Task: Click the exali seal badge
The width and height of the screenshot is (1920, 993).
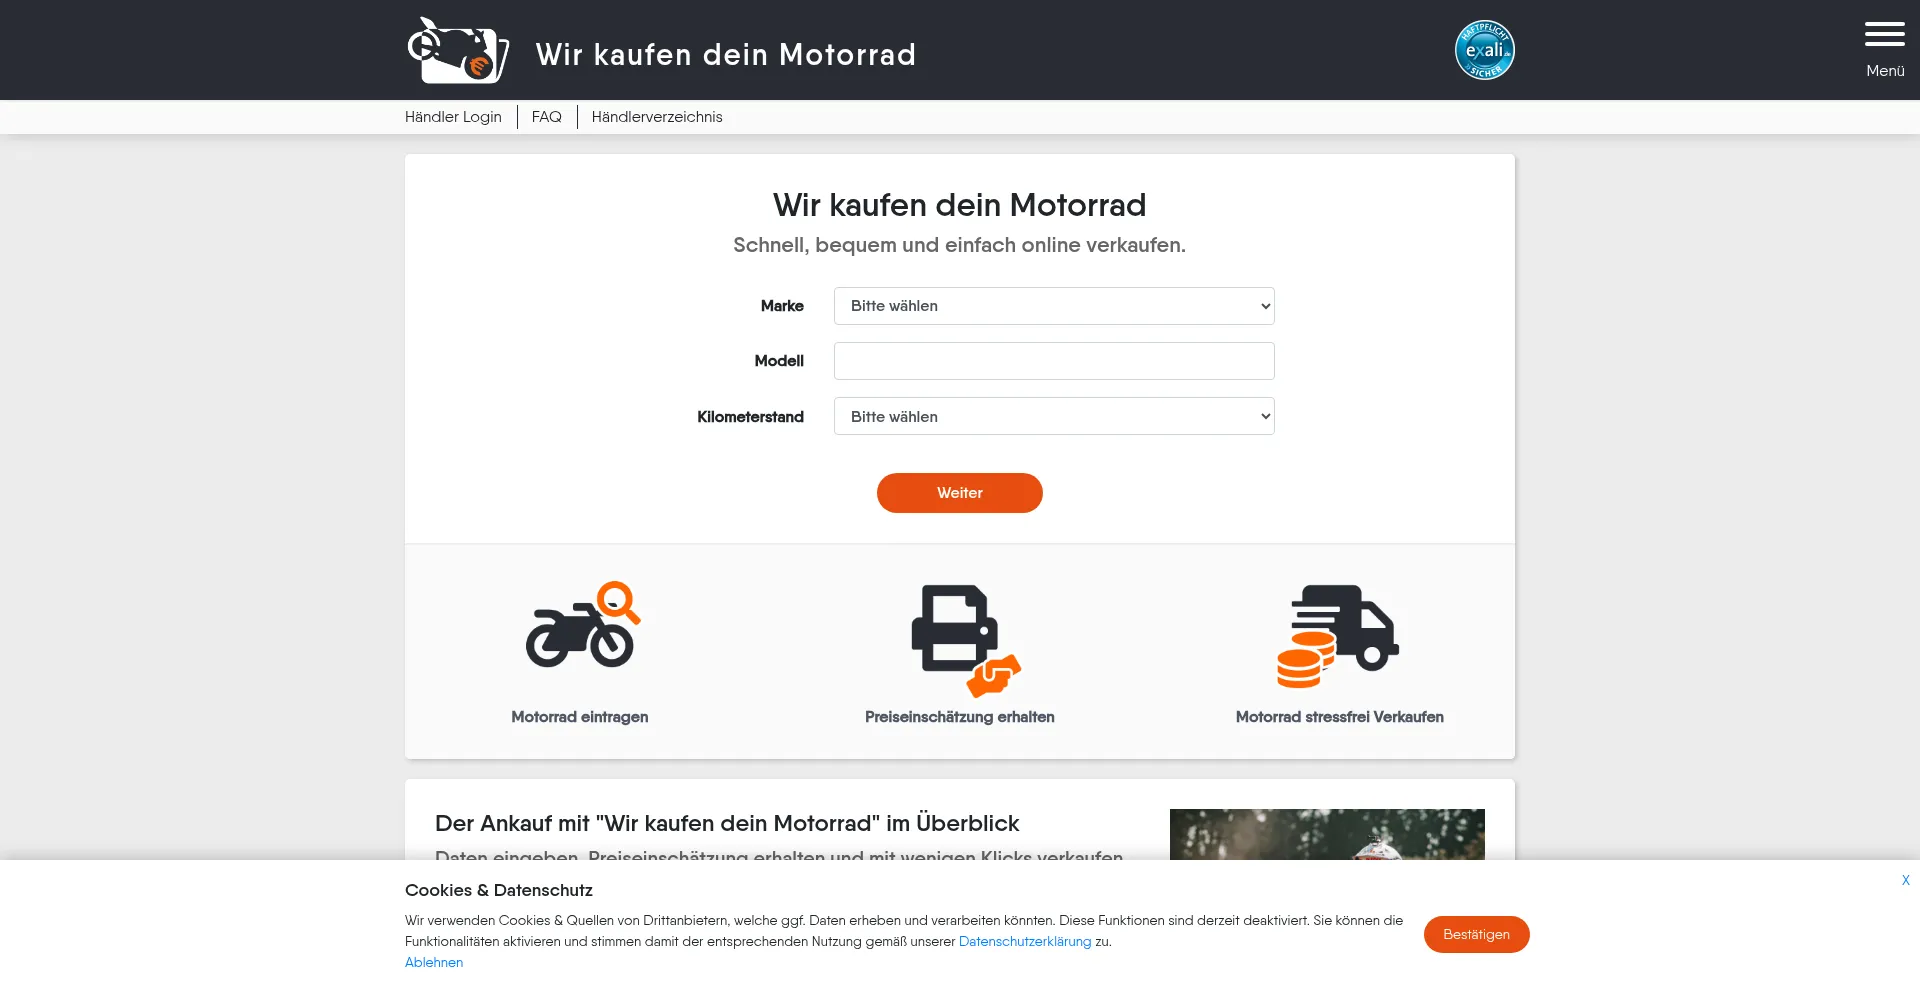Action: point(1484,50)
